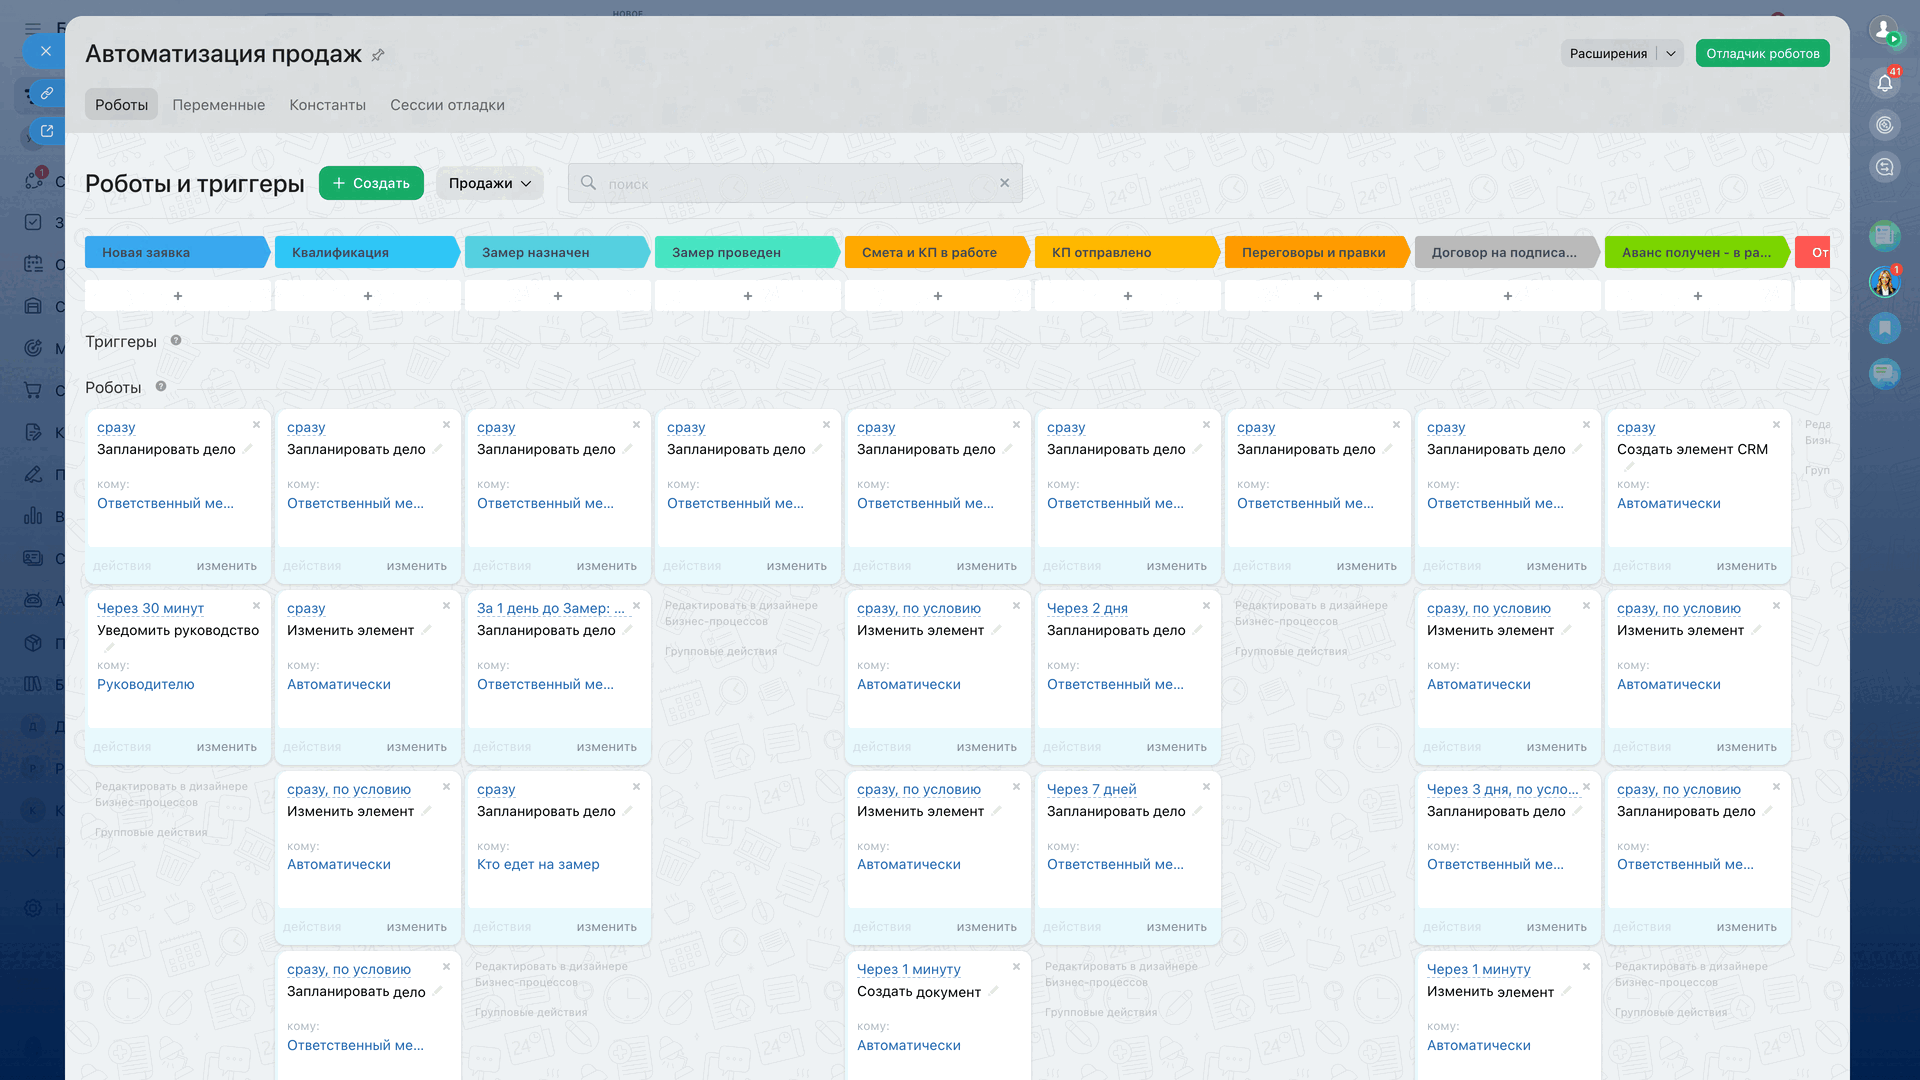The image size is (1920, 1080).
Task: Click the bookmark icon in right sidebar
Action: [x=1884, y=327]
